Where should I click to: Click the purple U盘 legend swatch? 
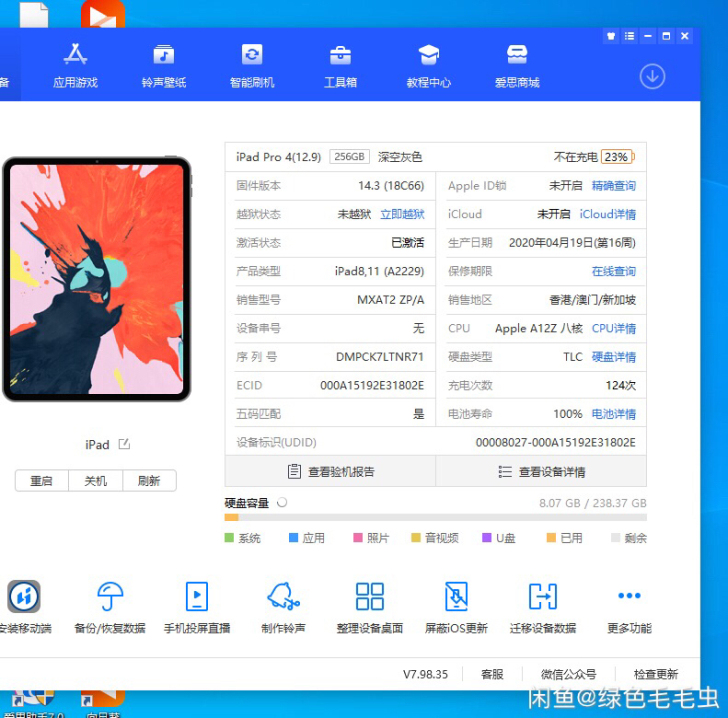click(x=487, y=537)
